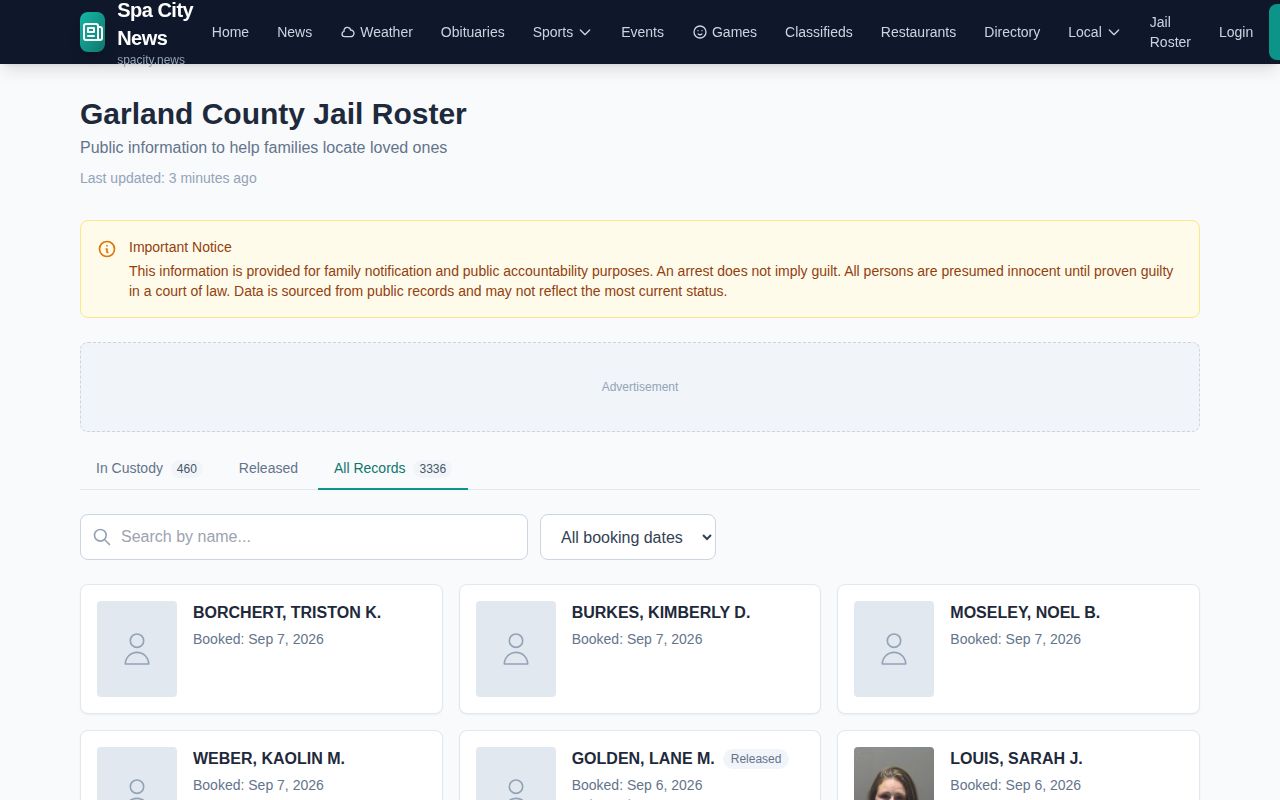Click the magnifier icon in search box

point(102,537)
